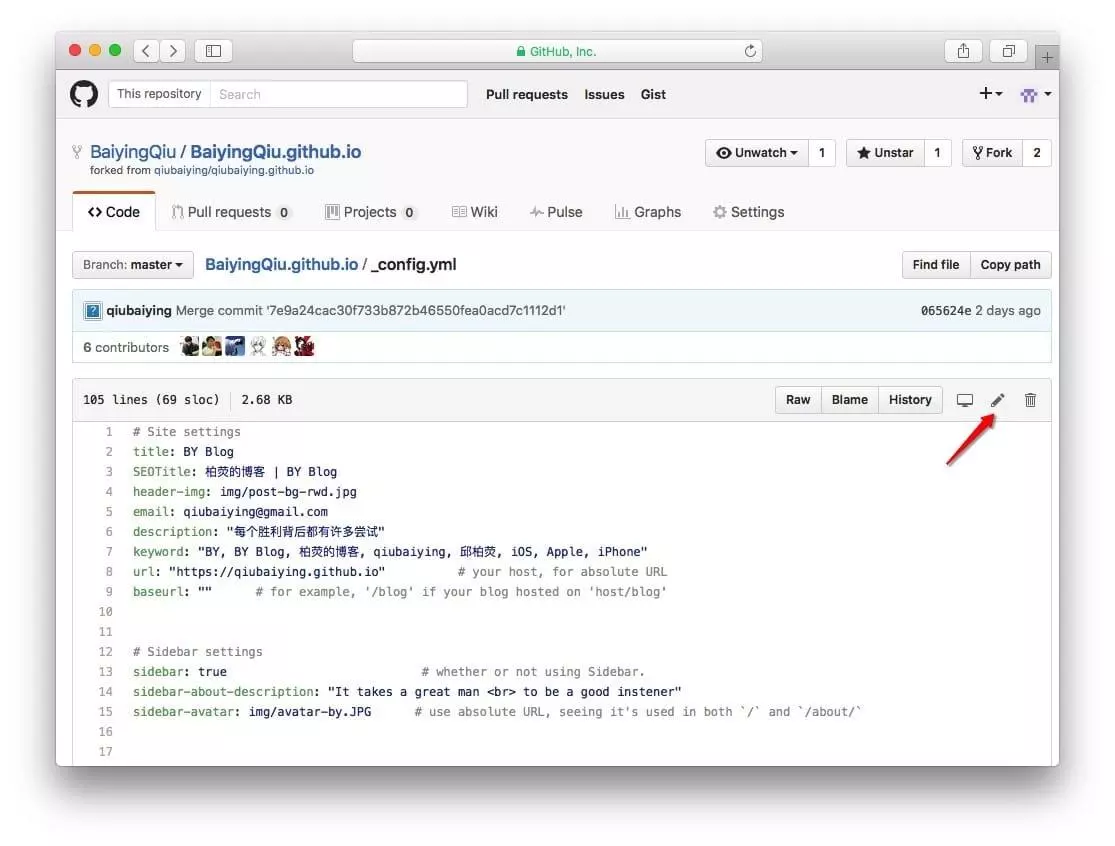
Task: Open fifth contributor avatar
Action: 282,346
